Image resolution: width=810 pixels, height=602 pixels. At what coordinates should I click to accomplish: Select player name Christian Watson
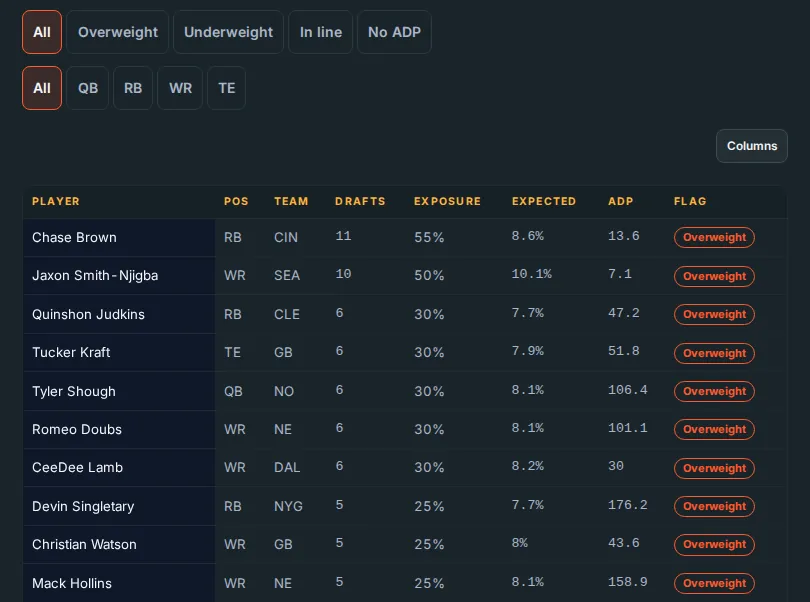(x=84, y=545)
